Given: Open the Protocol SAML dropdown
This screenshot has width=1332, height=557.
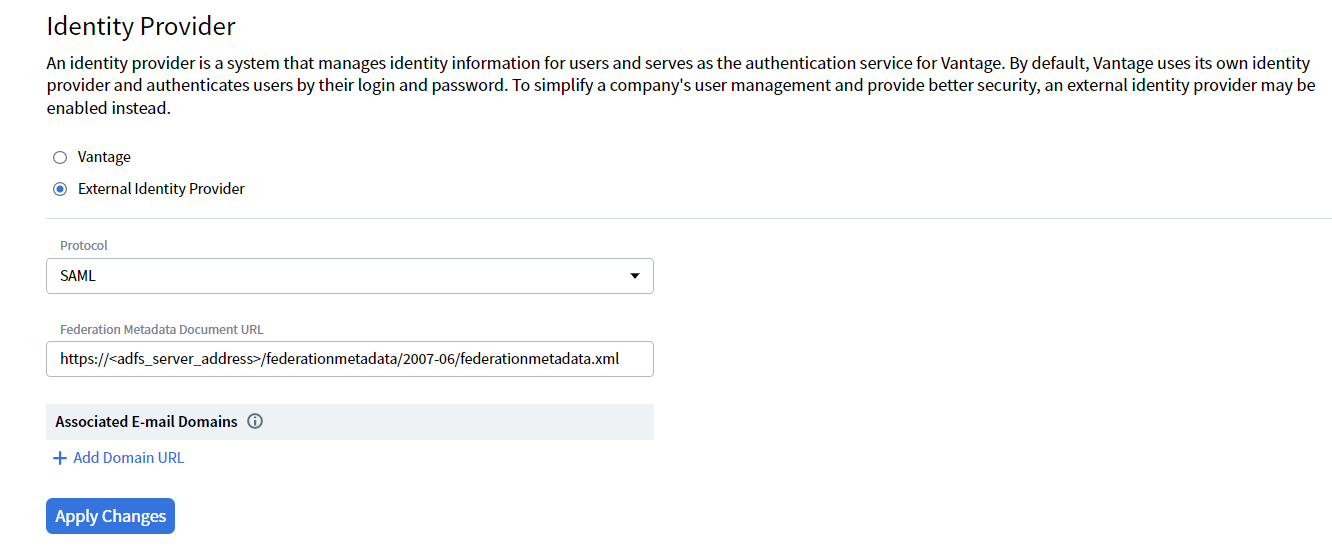Looking at the screenshot, I should [350, 276].
